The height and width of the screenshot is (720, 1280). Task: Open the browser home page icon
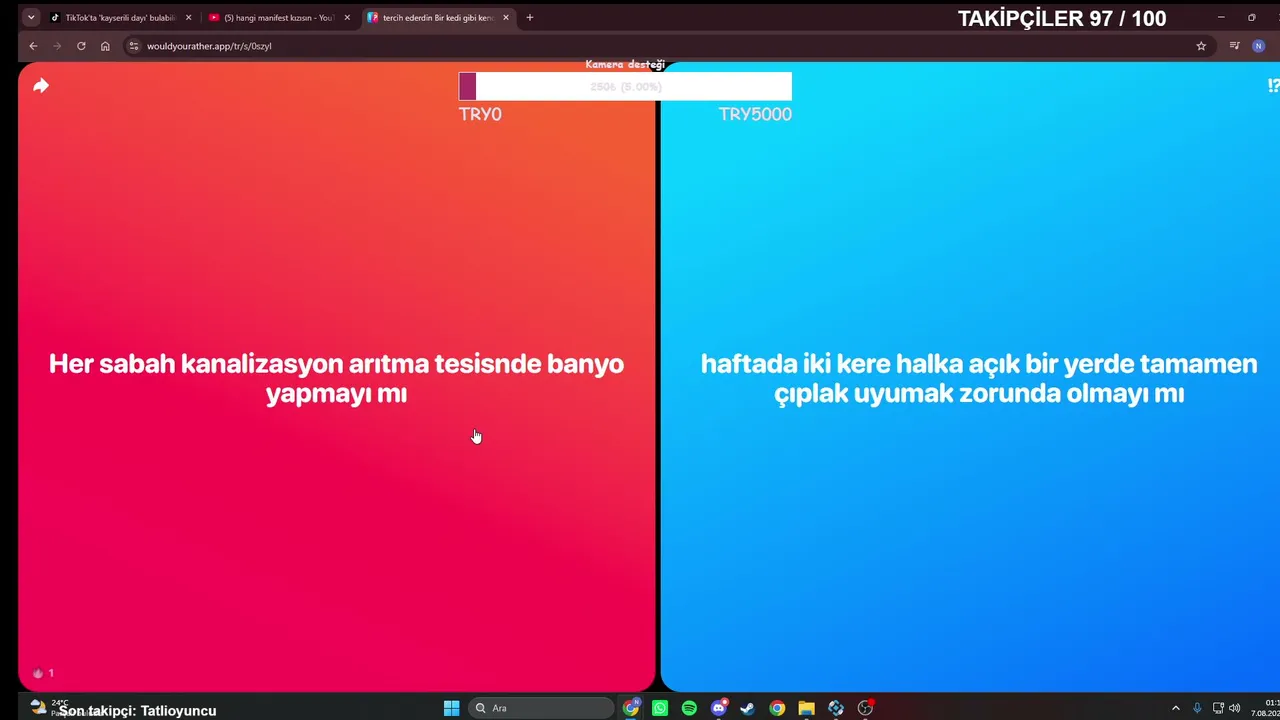pyautogui.click(x=105, y=46)
